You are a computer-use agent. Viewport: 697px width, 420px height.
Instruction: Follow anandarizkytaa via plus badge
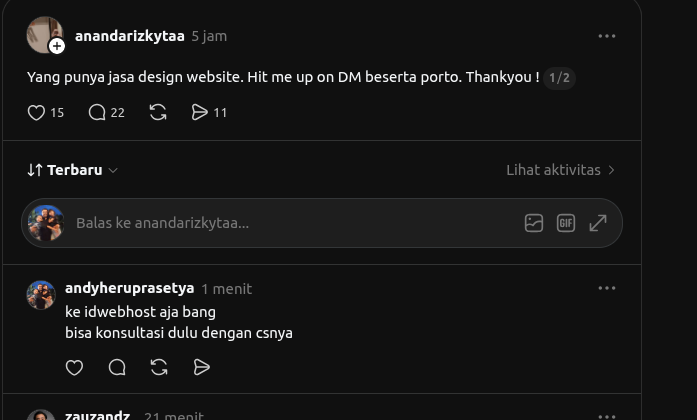click(x=57, y=46)
